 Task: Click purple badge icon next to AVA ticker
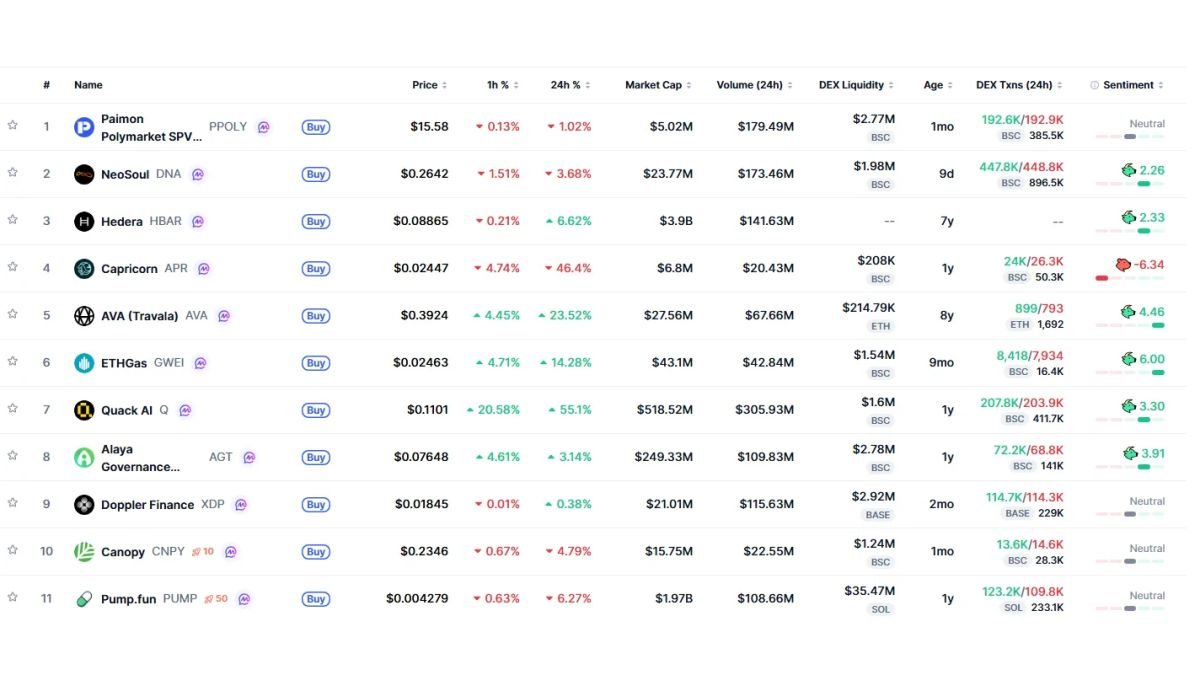coord(224,316)
